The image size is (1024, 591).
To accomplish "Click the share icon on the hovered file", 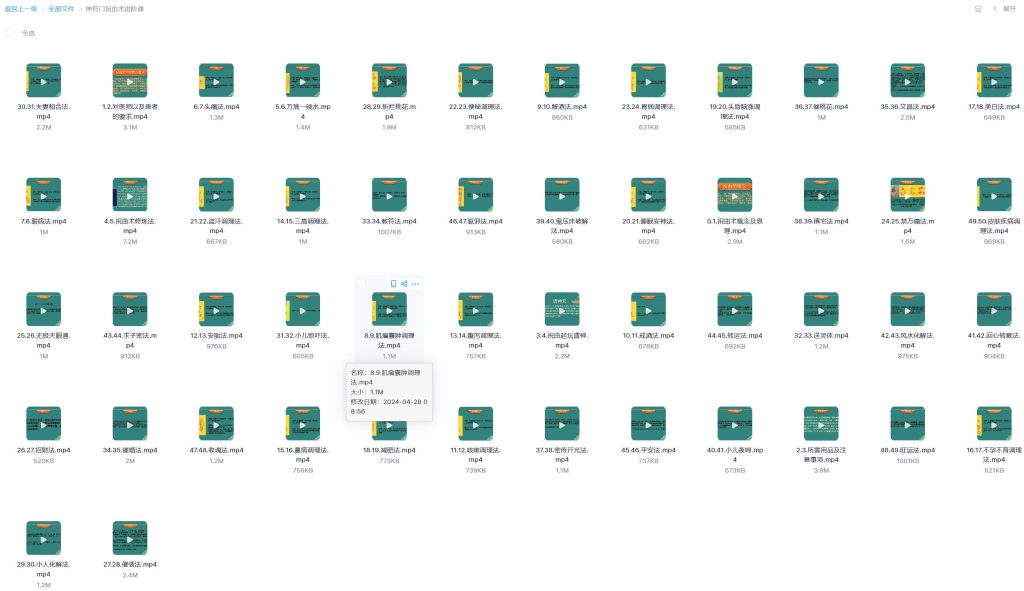I will [404, 284].
